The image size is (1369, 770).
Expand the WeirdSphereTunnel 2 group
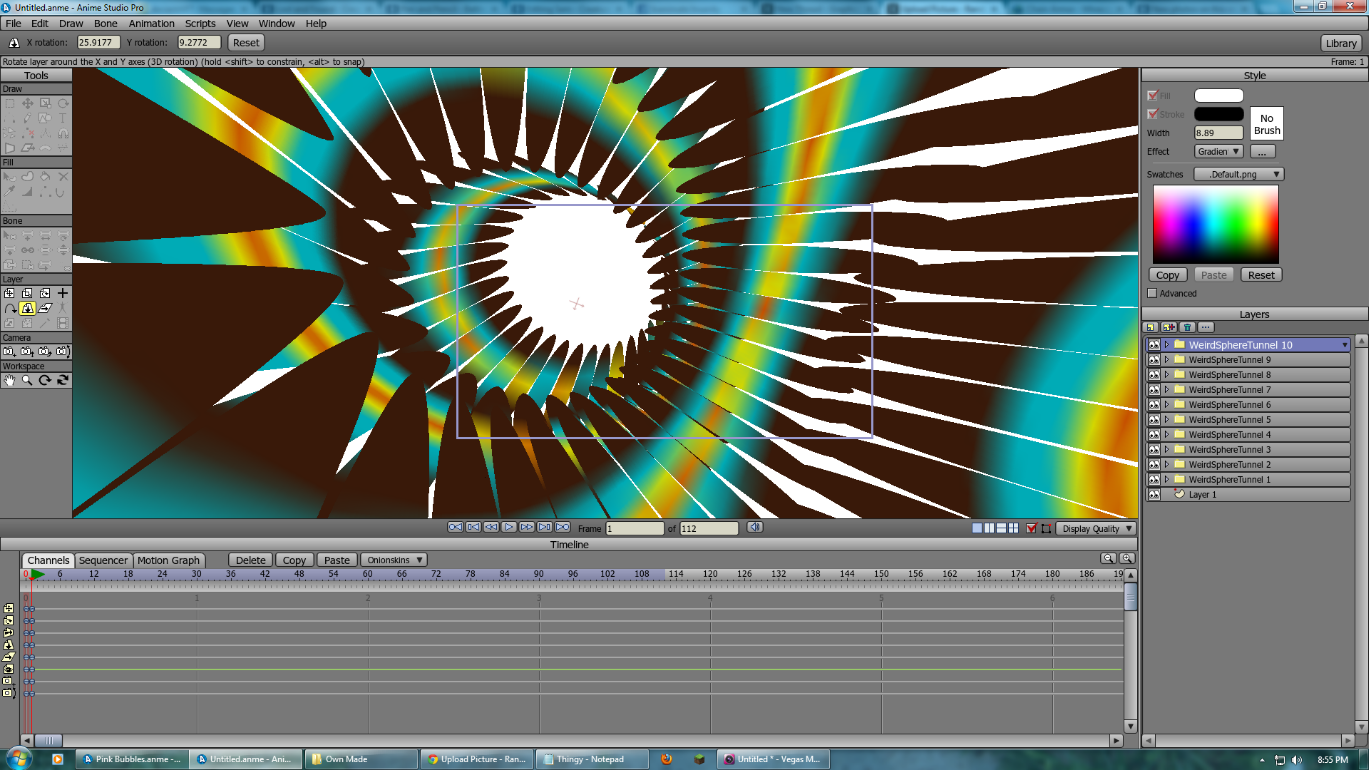pos(1166,464)
